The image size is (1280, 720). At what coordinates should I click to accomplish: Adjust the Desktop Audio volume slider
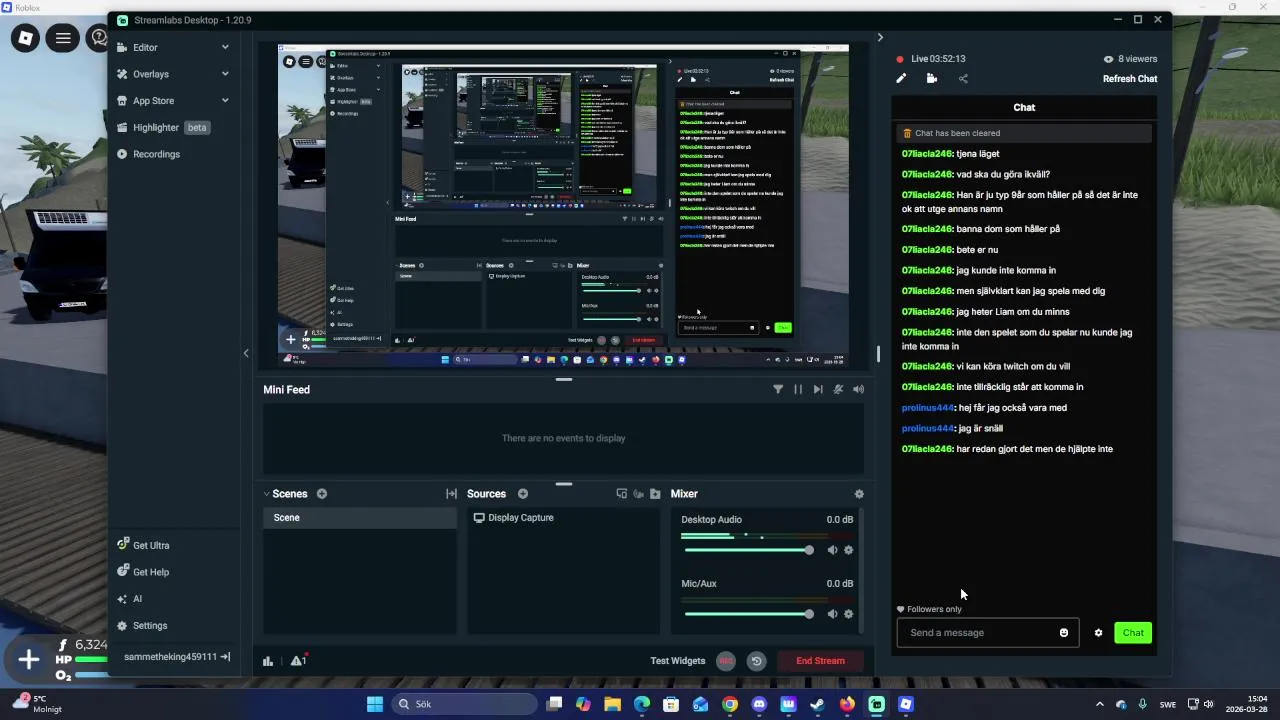pyautogui.click(x=748, y=550)
